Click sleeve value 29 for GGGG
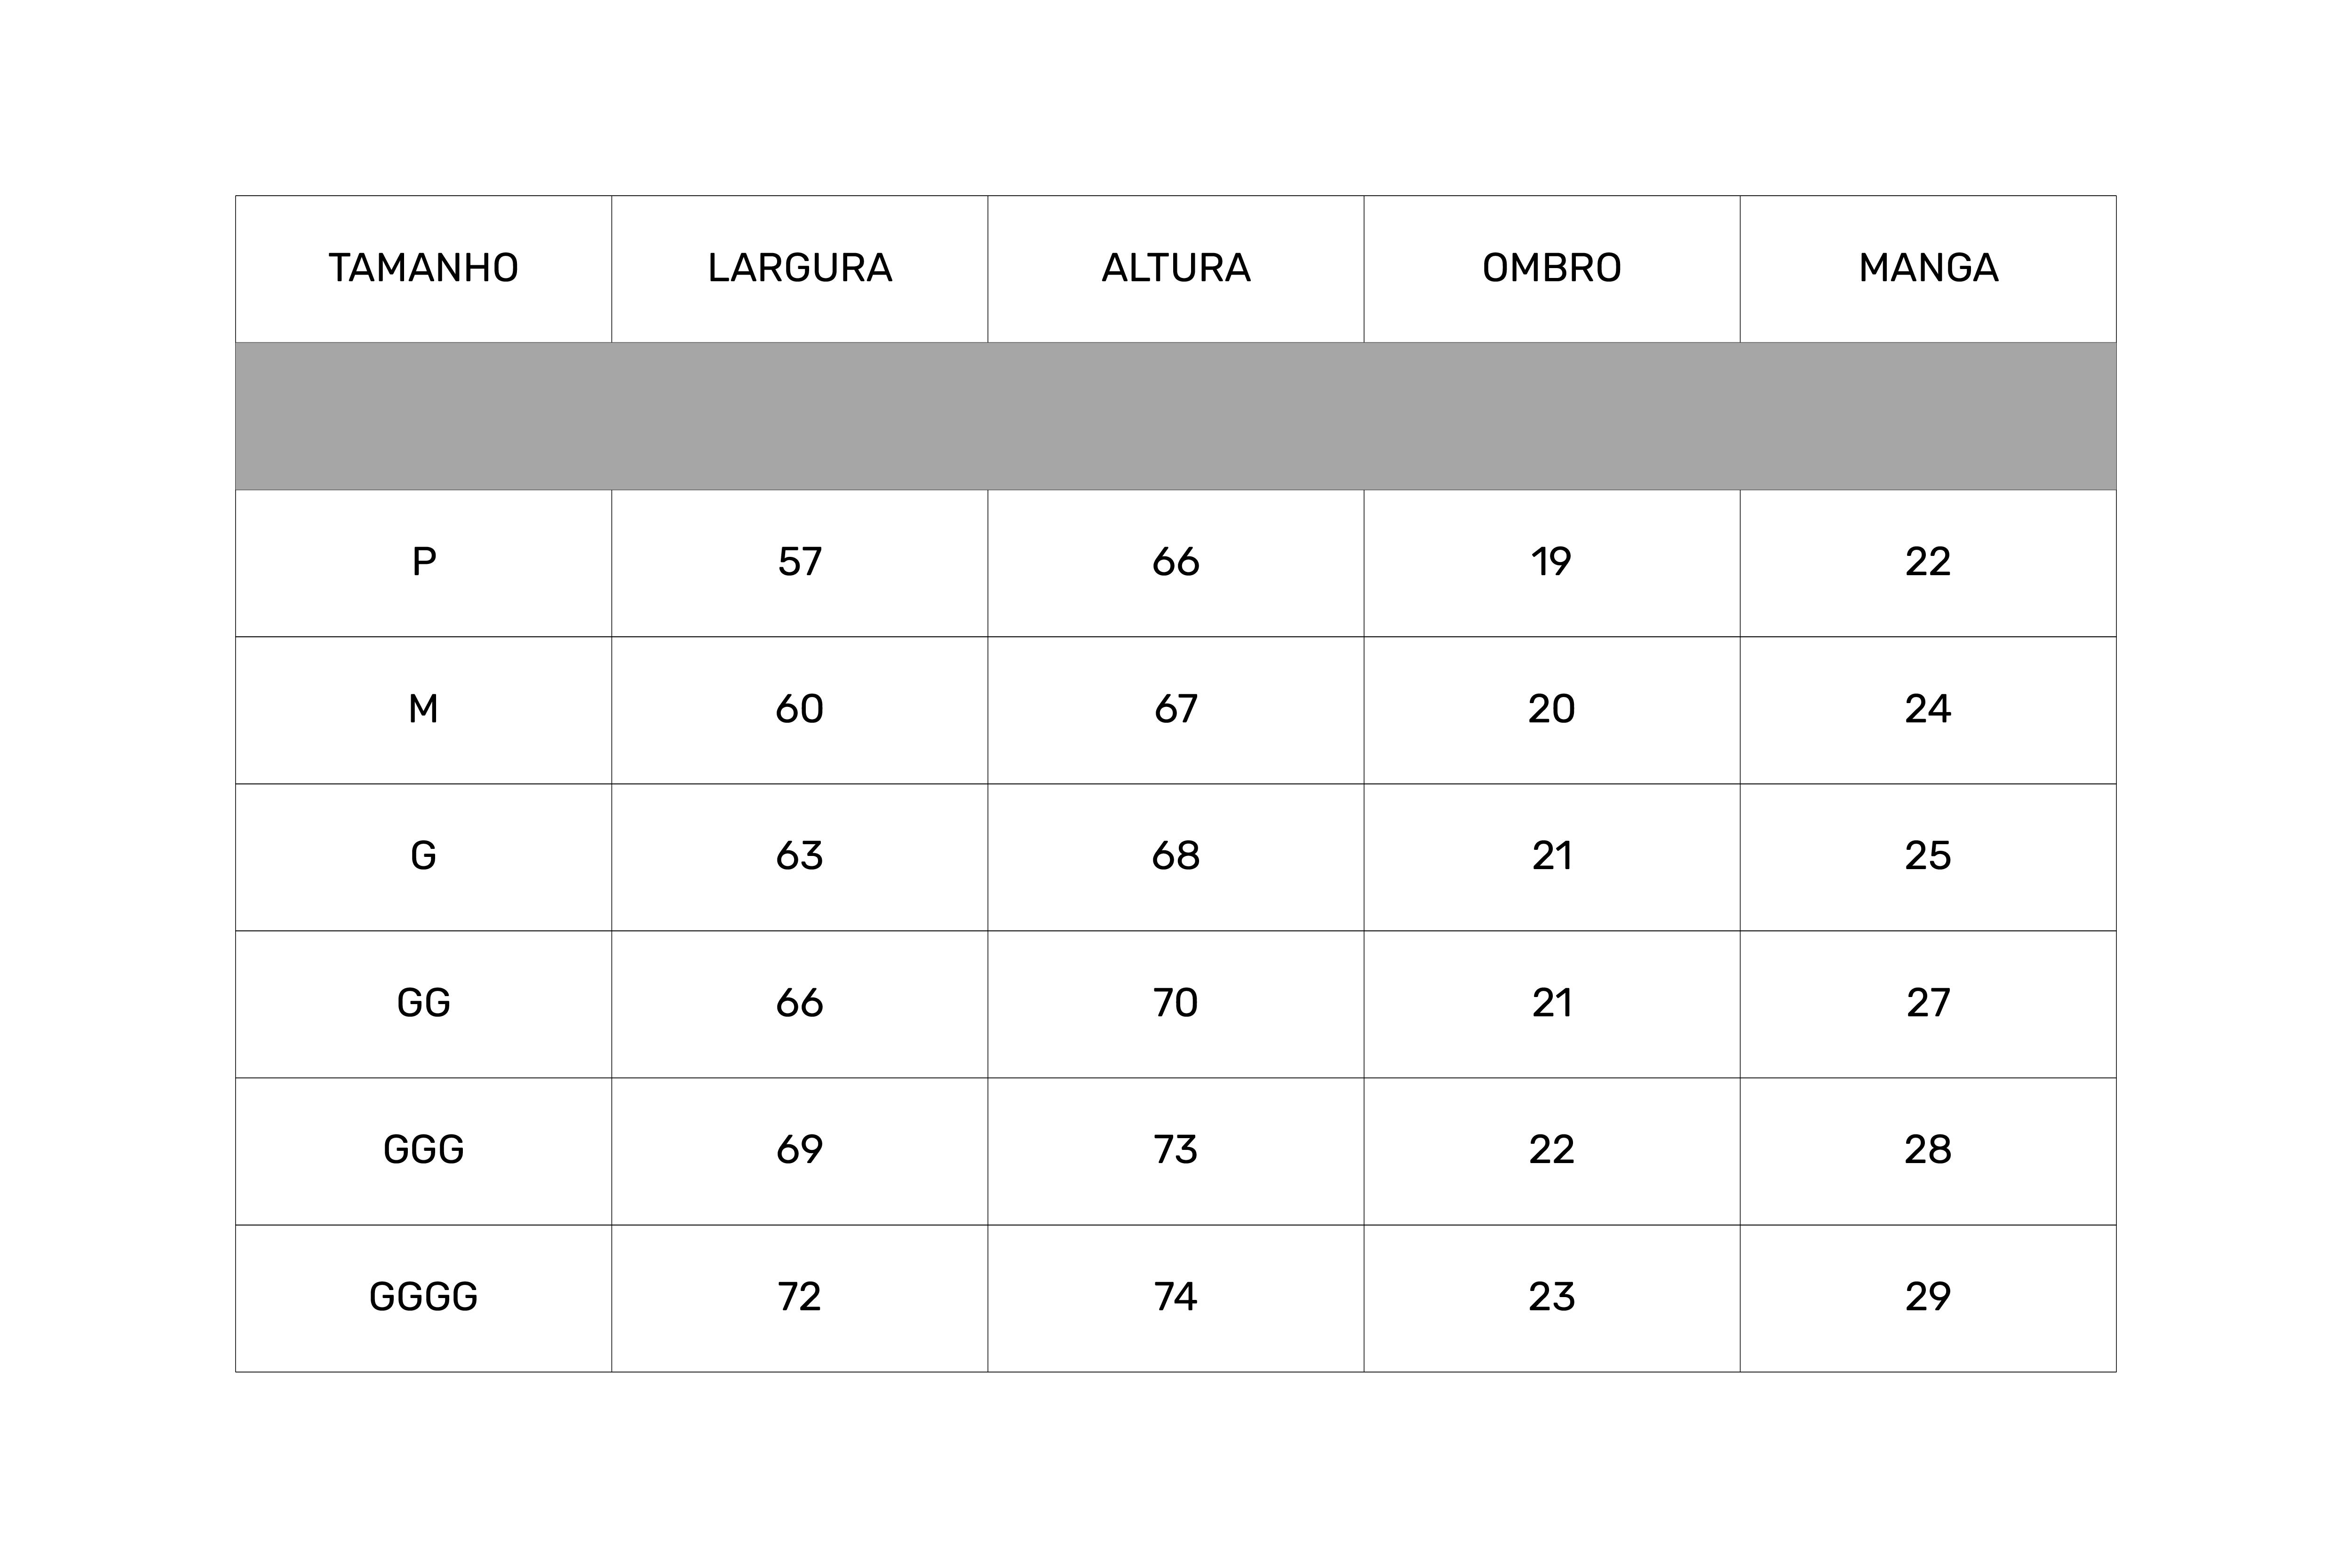The width and height of the screenshot is (2352, 1568). 1927,1297
